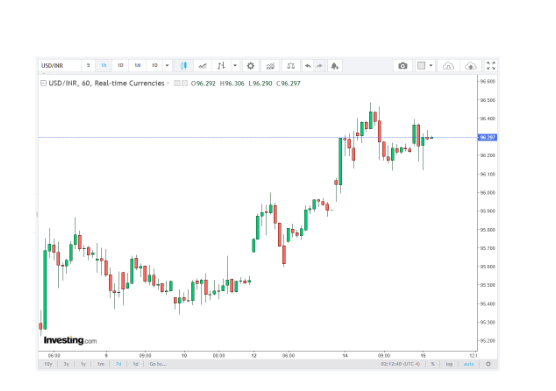Collapse the USD/INR legend with the minus box
This screenshot has height=391, width=556.
click(43, 83)
